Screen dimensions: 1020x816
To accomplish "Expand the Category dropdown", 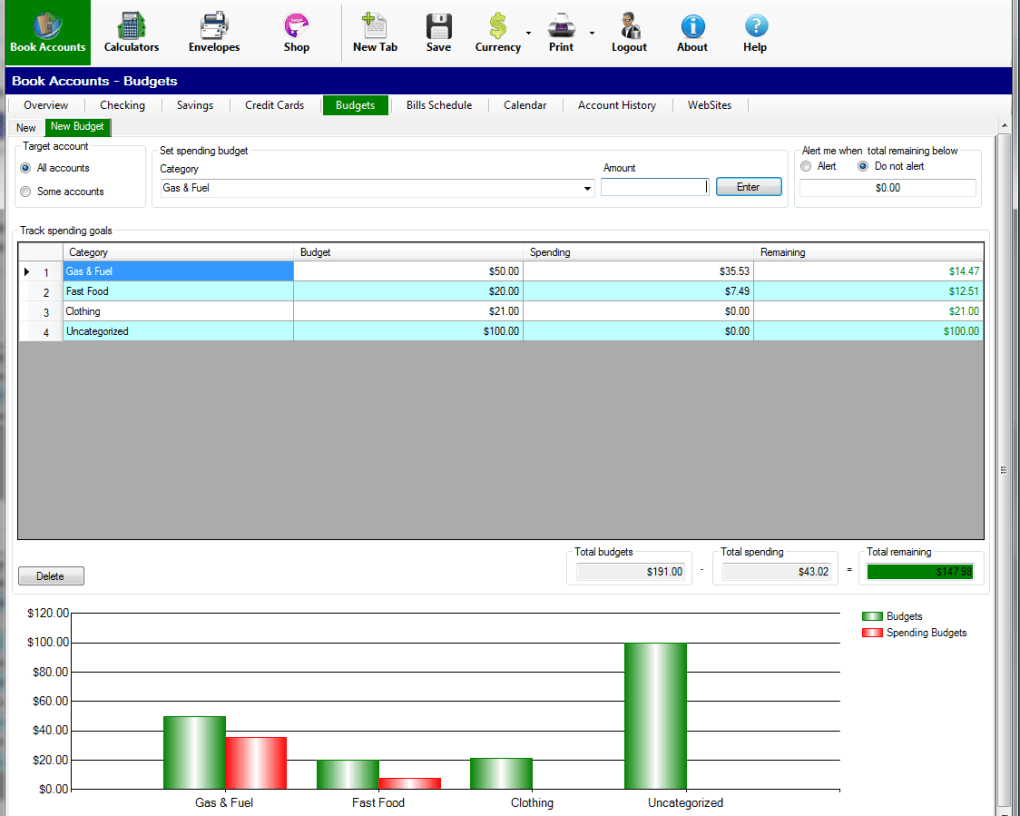I will [x=587, y=188].
